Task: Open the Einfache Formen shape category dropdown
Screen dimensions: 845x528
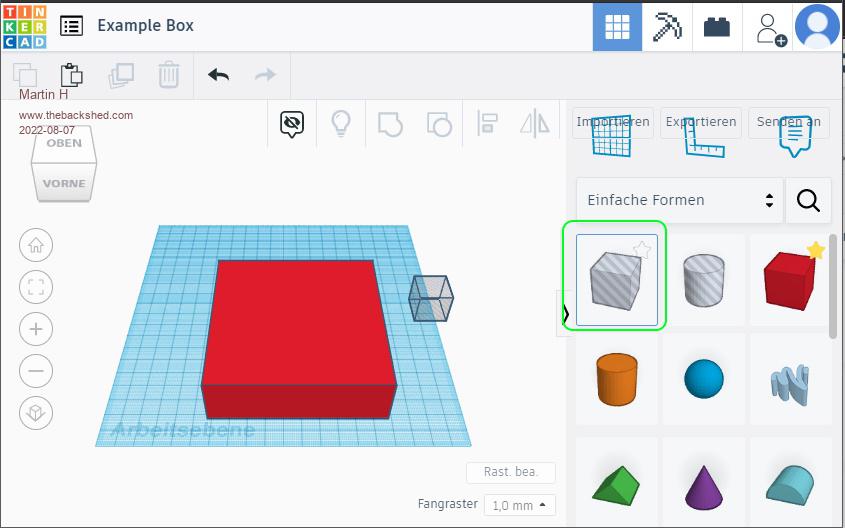Action: 679,200
